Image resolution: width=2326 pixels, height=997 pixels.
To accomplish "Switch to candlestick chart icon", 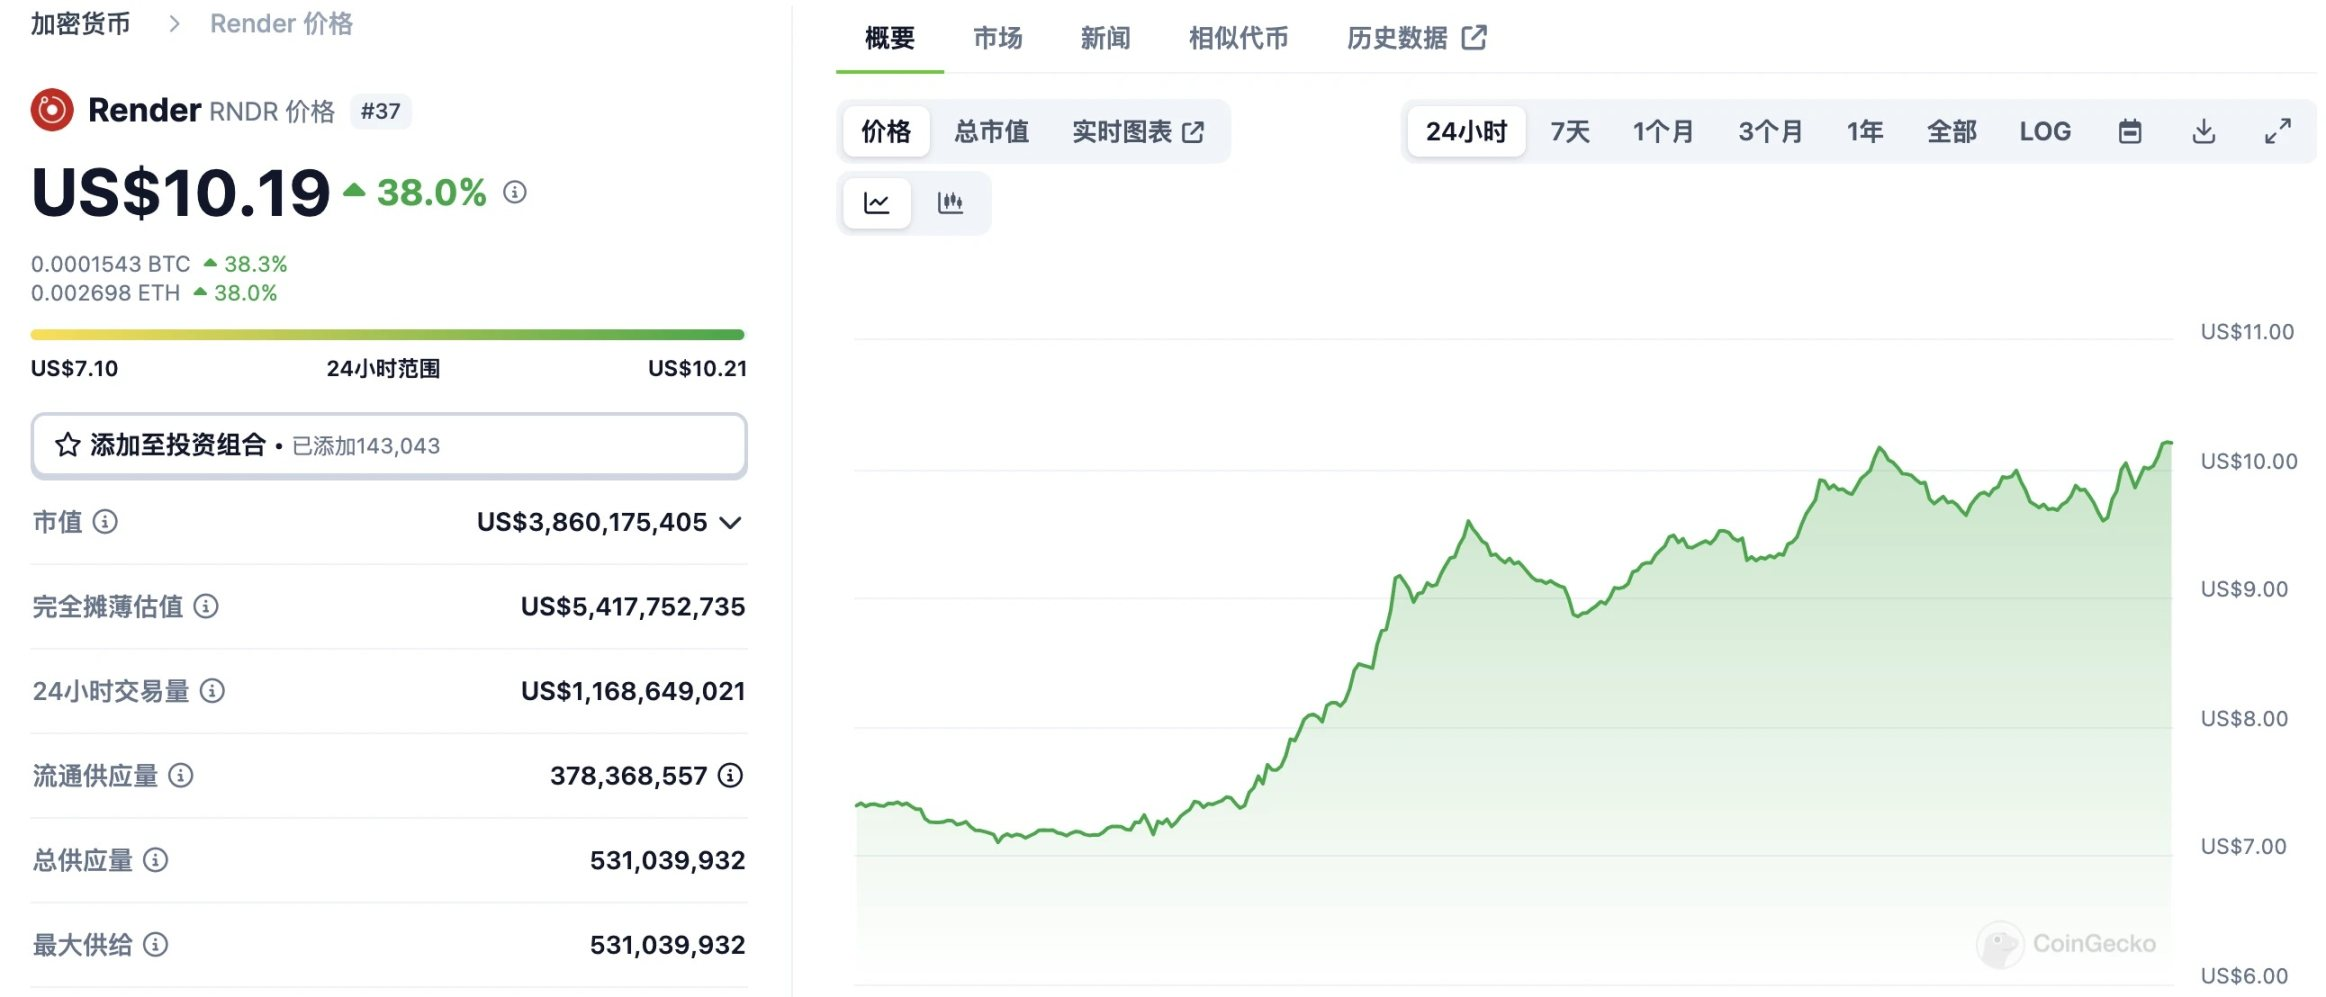I will point(952,202).
